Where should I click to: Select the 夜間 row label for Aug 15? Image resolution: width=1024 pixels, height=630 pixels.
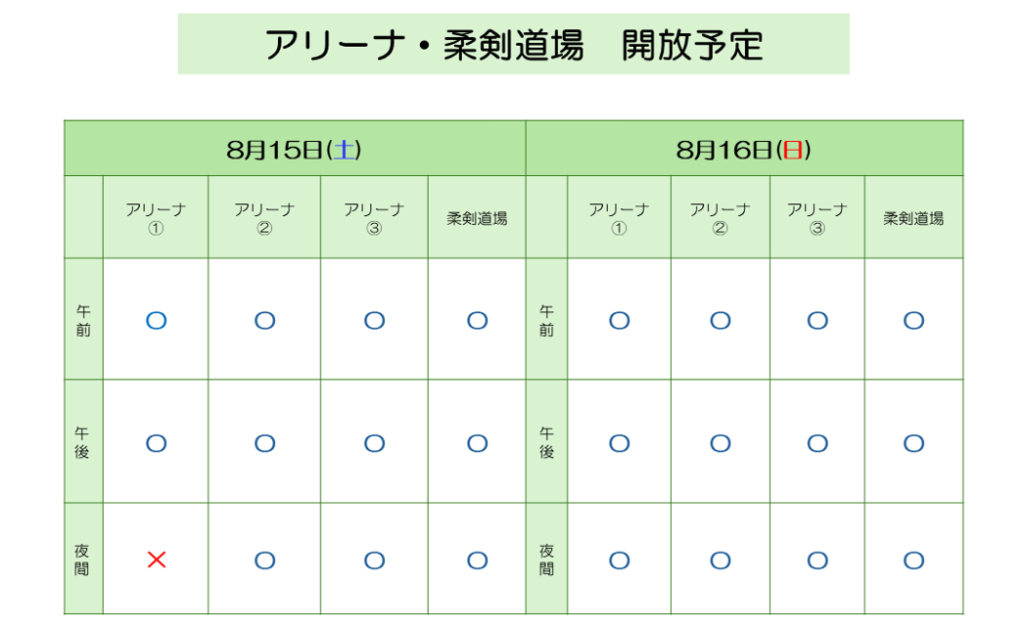click(82, 559)
